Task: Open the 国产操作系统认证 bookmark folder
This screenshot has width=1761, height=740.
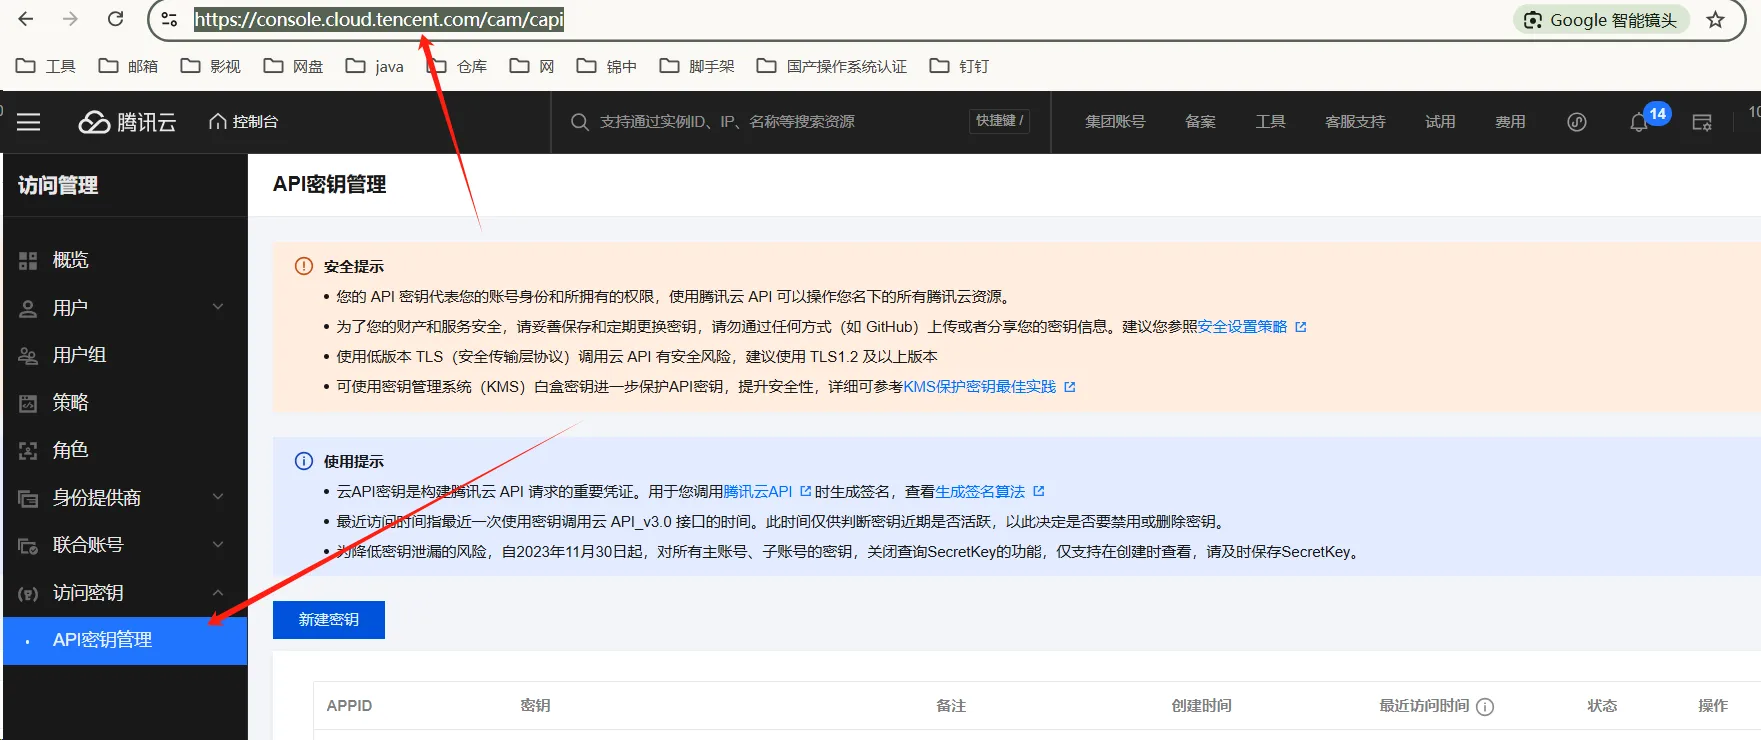Action: (x=831, y=66)
